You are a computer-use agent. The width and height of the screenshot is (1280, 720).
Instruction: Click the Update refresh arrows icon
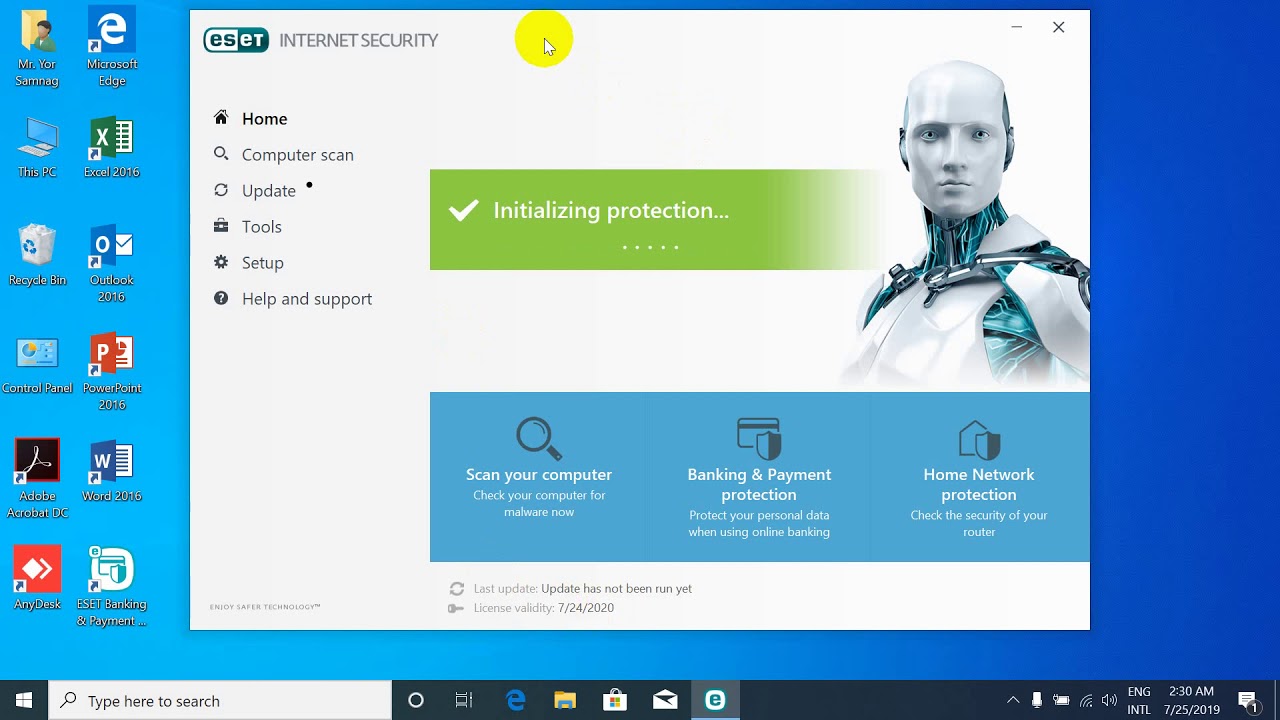[x=221, y=190]
